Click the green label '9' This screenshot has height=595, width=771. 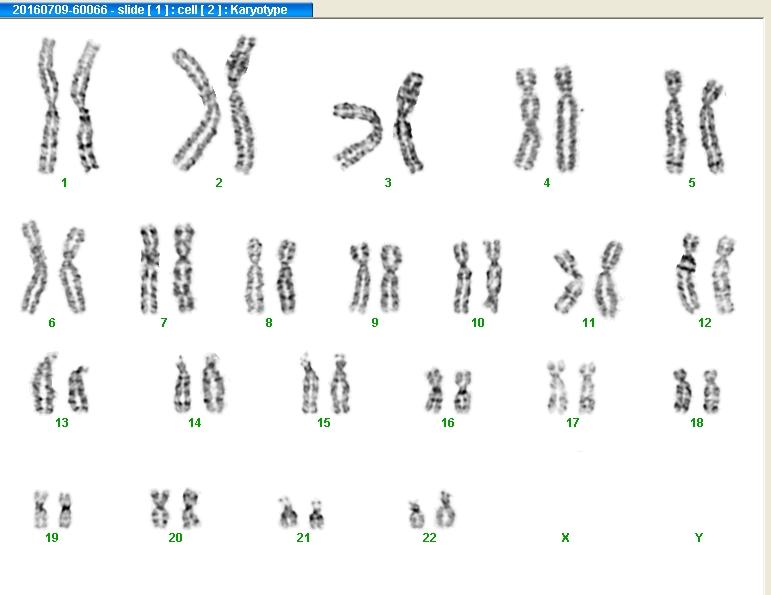coord(375,323)
